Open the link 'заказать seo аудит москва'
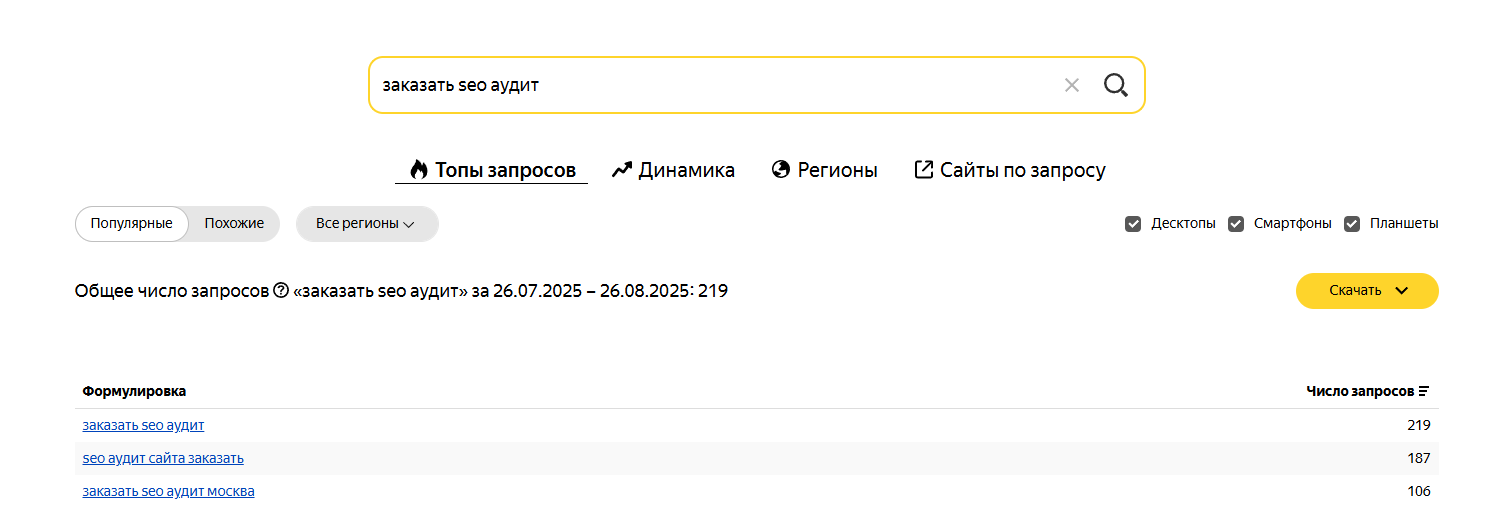1493x508 pixels. coord(168,491)
